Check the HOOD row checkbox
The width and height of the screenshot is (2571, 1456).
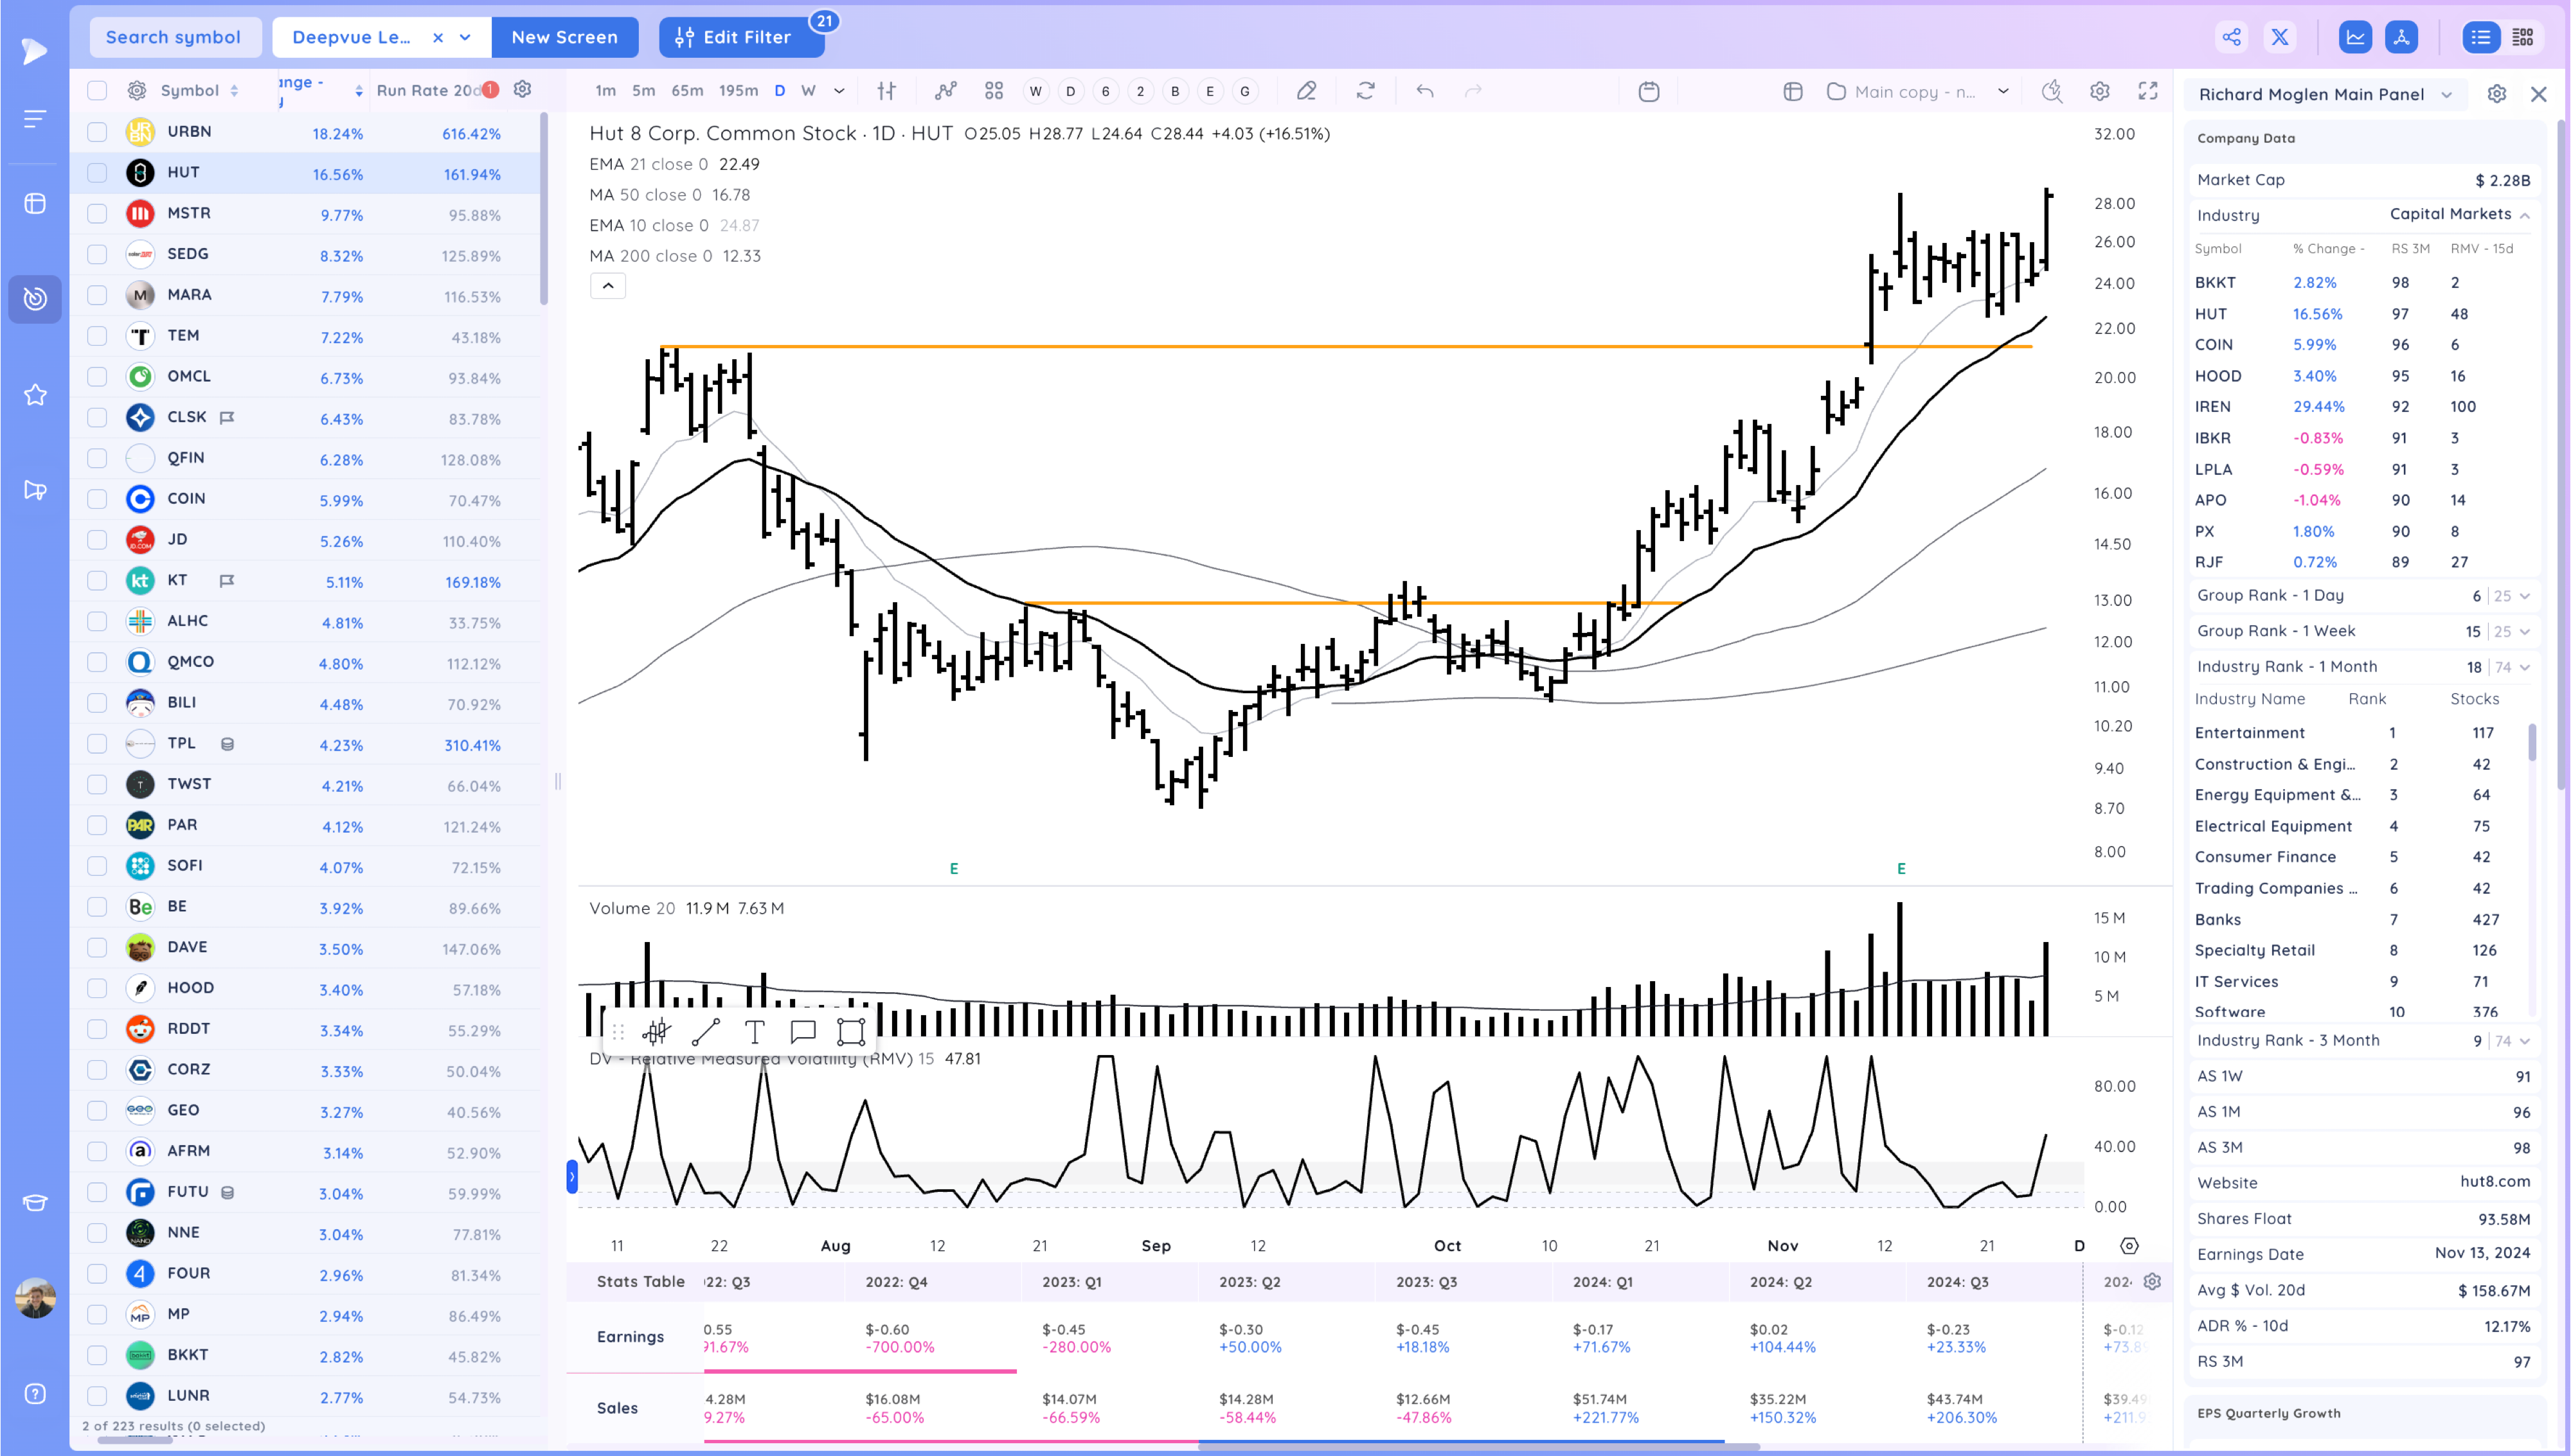click(97, 988)
